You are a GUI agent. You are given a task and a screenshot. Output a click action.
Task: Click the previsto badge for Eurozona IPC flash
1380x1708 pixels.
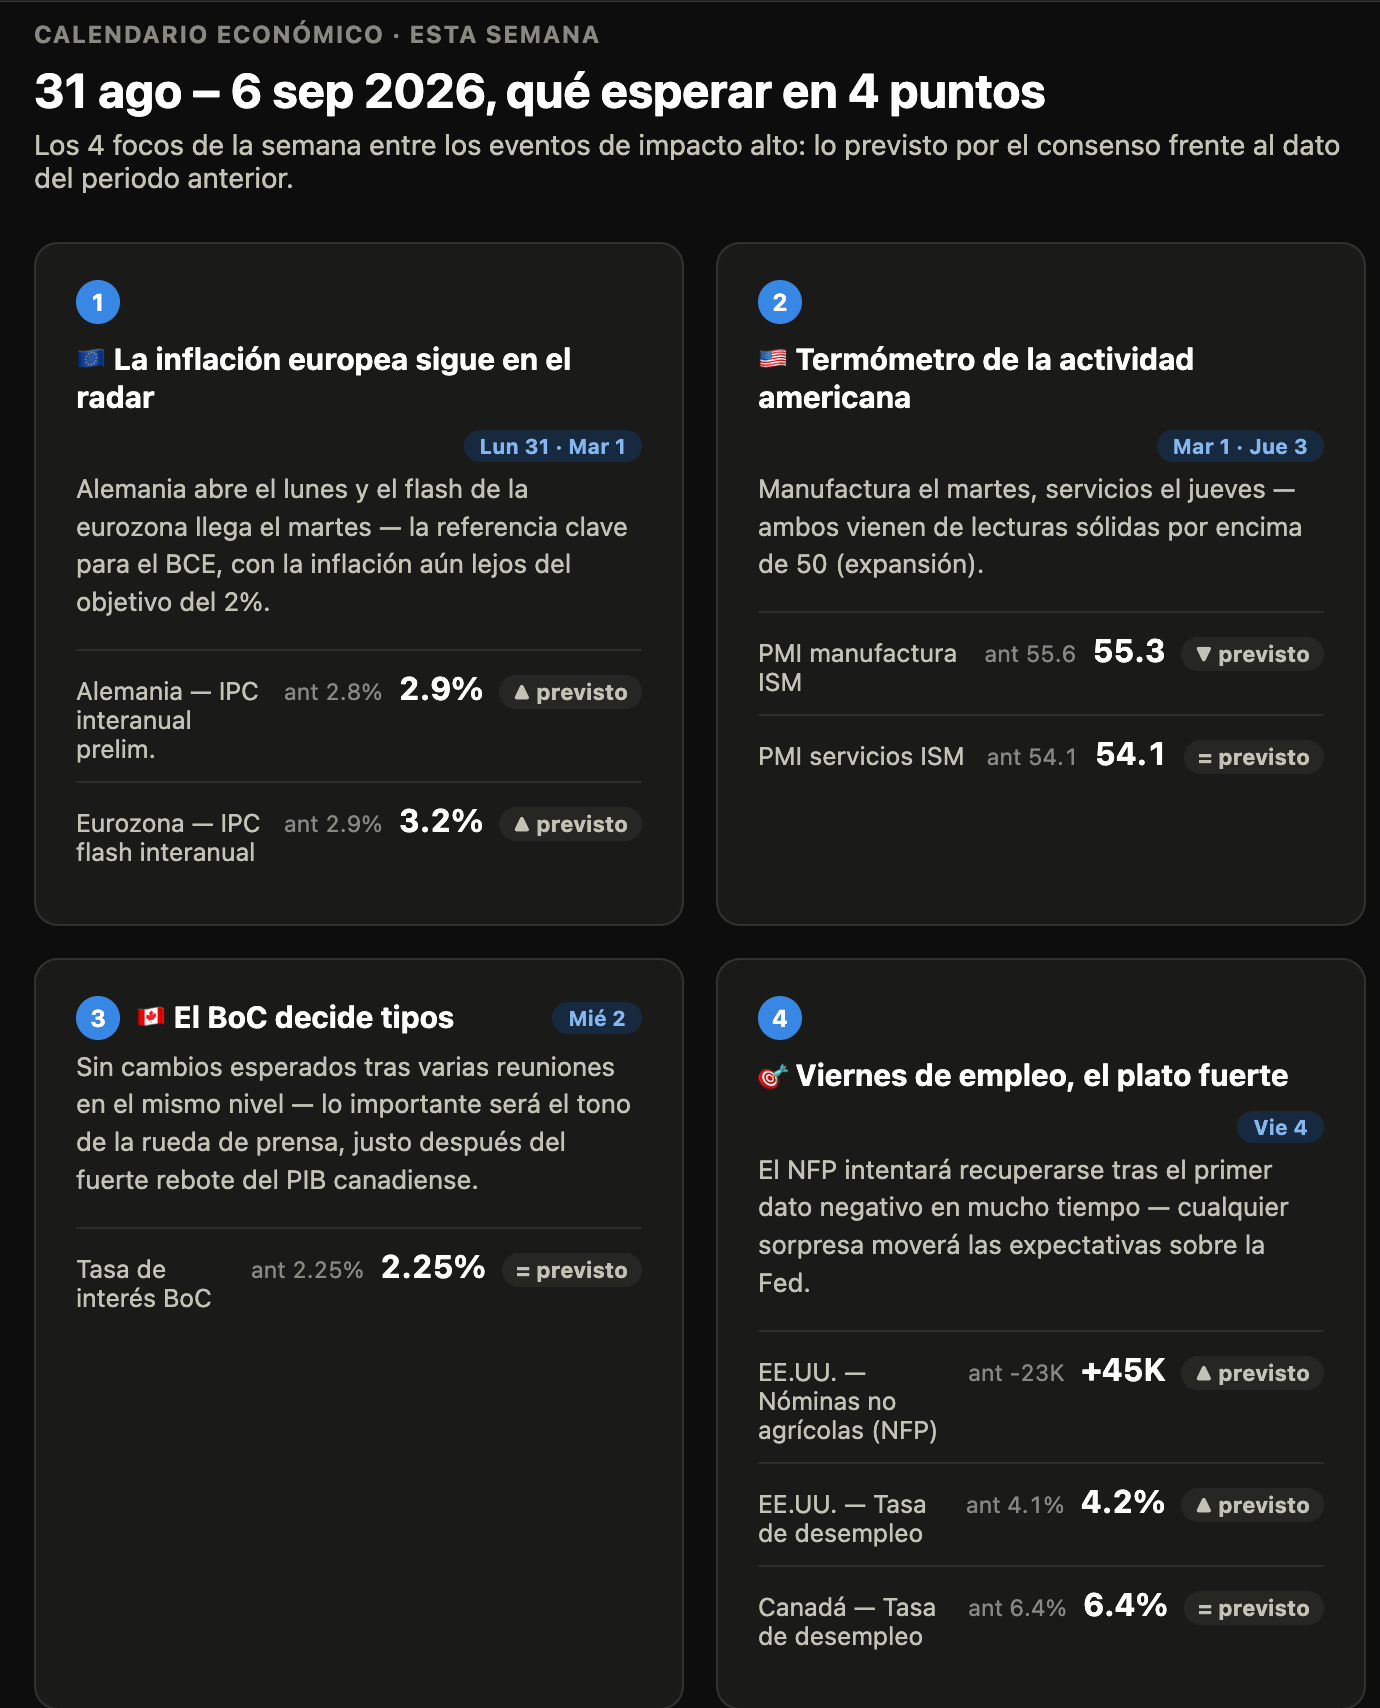(570, 824)
